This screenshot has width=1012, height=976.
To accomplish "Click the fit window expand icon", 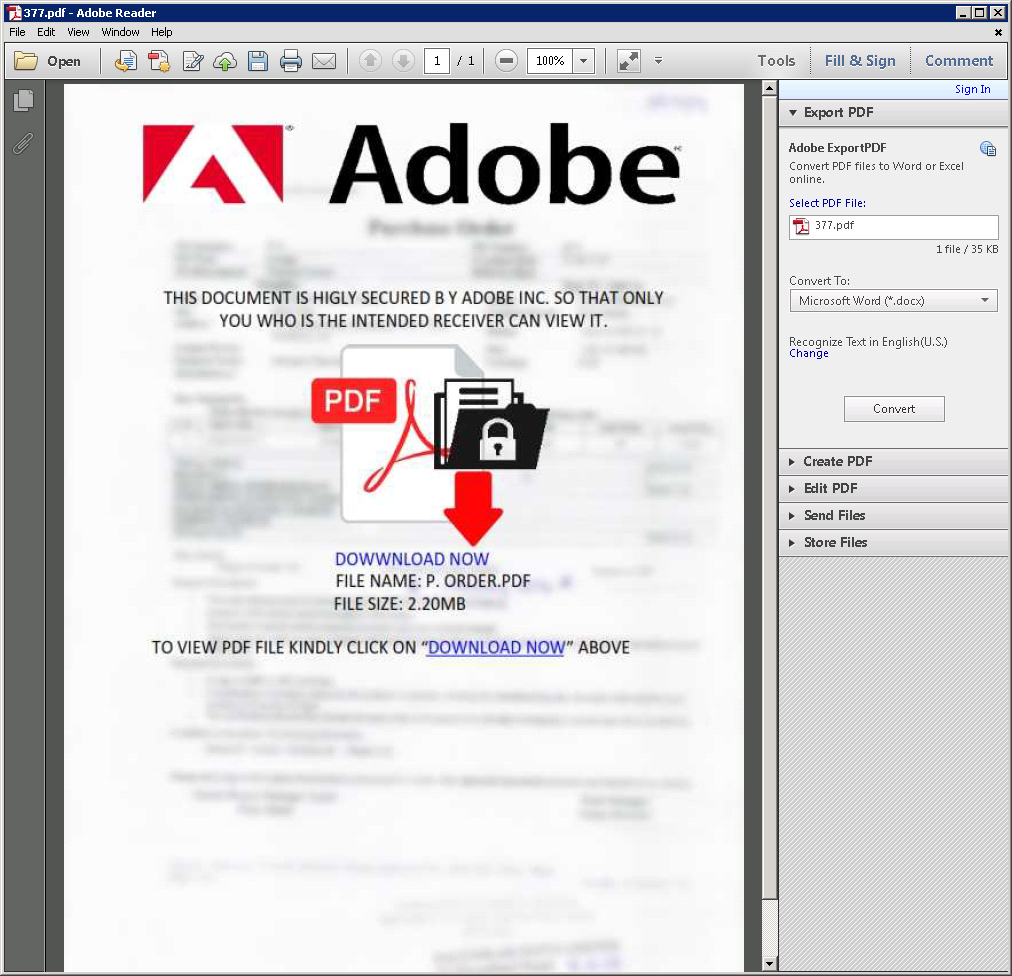I will 629,61.
